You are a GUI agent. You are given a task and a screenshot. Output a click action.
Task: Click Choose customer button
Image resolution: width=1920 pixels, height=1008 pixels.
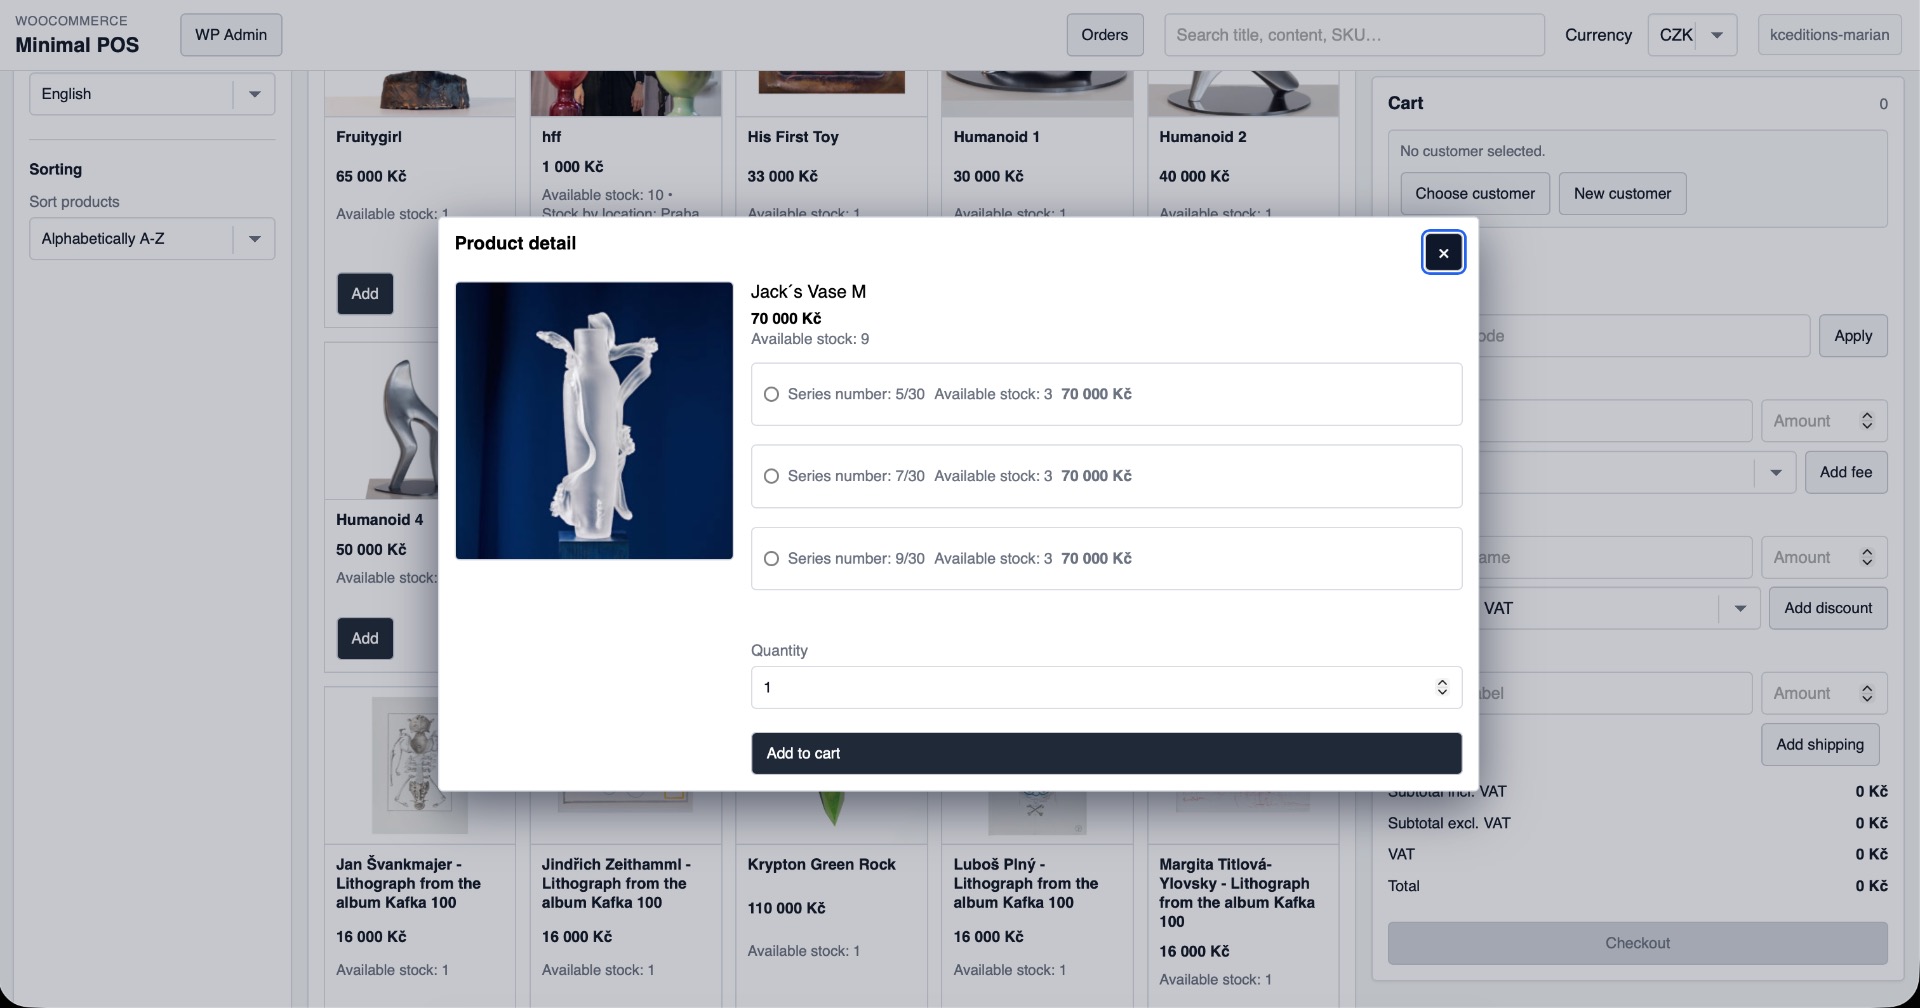1474,194
